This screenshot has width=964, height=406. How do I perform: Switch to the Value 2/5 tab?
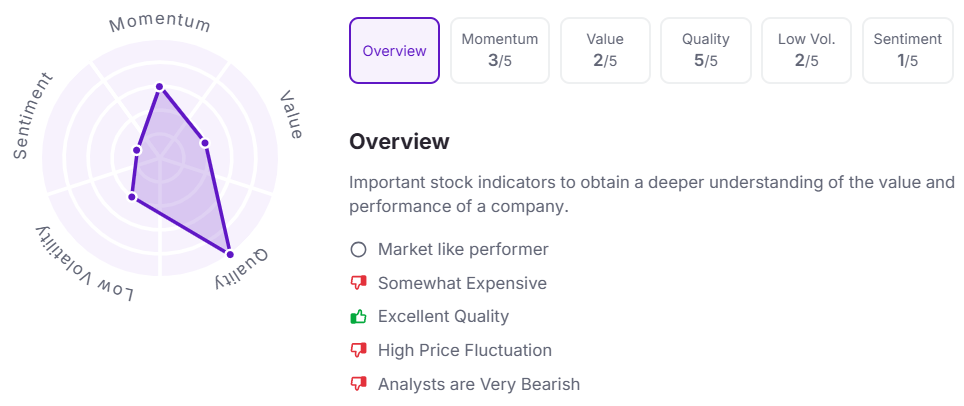click(605, 50)
